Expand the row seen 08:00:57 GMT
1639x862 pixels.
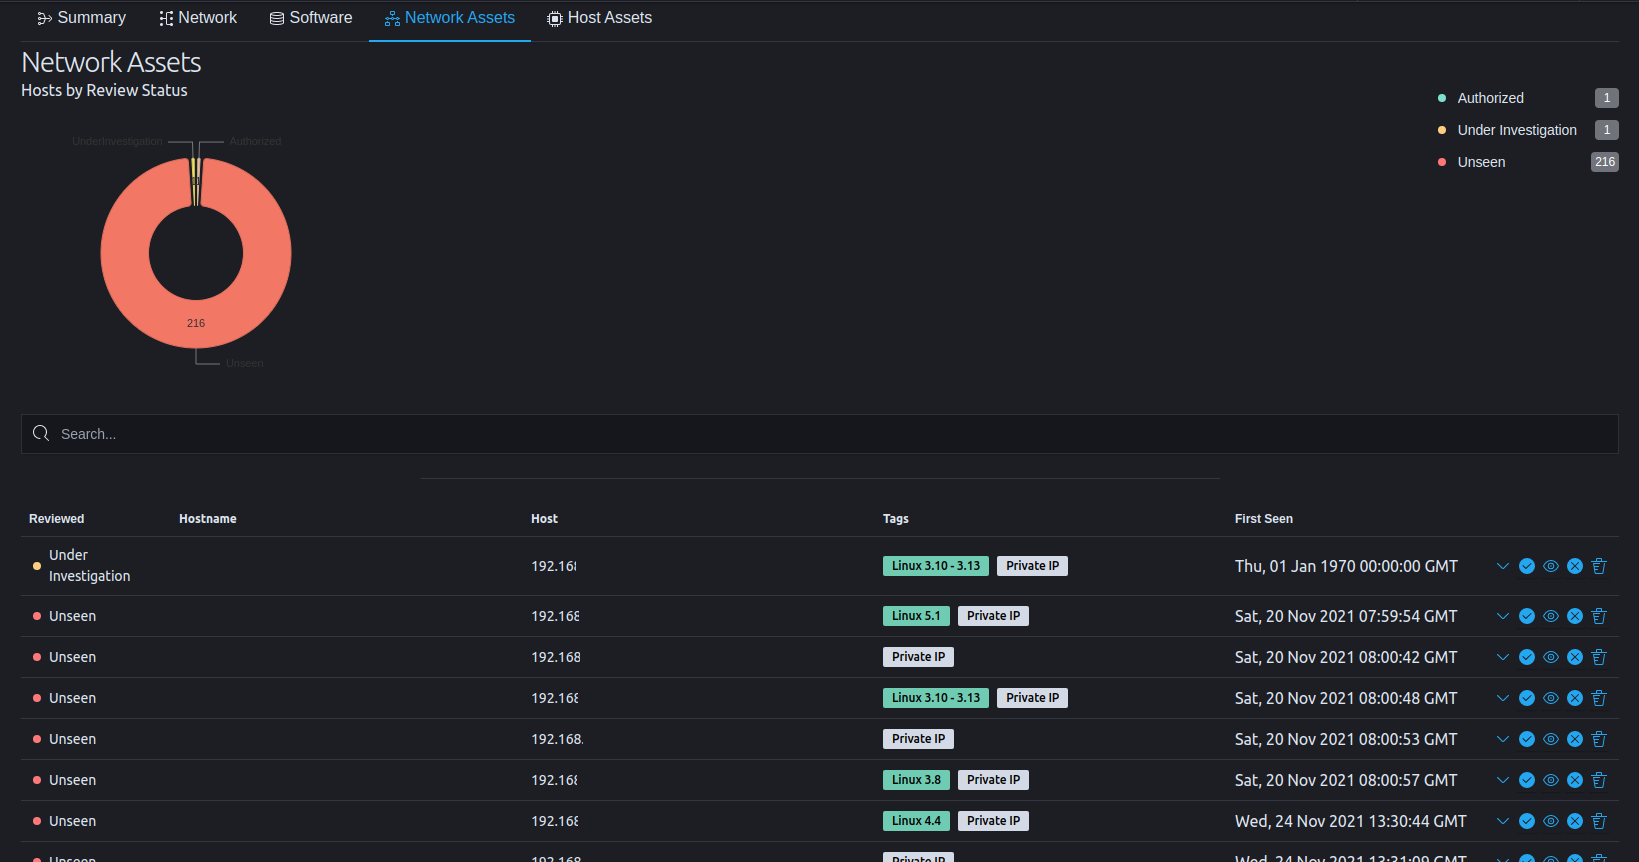tap(1503, 780)
